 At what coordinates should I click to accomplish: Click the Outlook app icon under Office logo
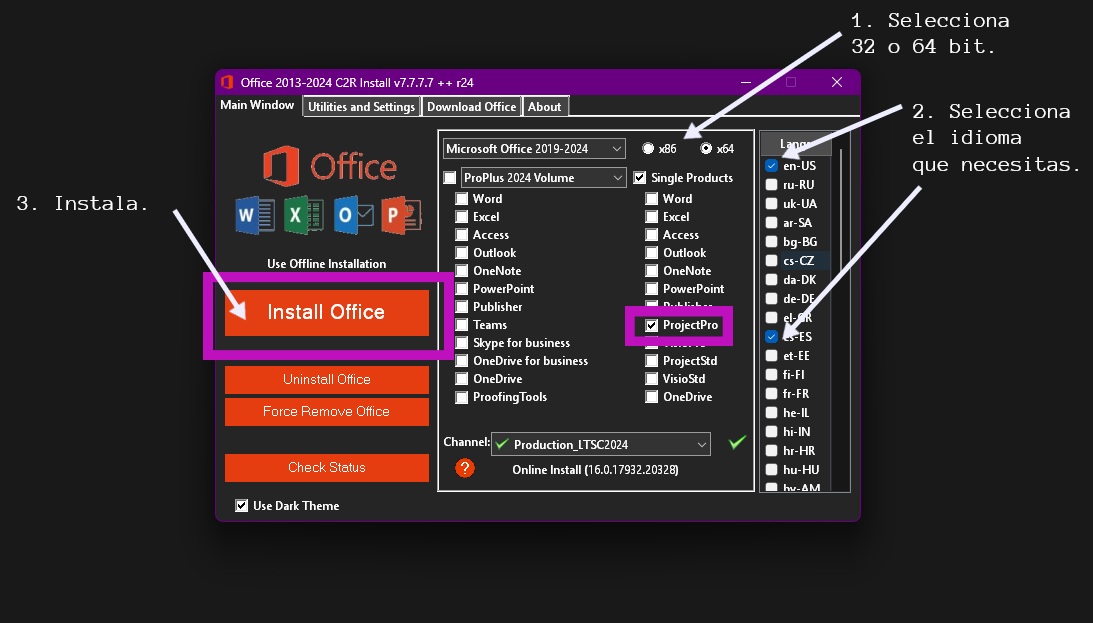pos(353,215)
